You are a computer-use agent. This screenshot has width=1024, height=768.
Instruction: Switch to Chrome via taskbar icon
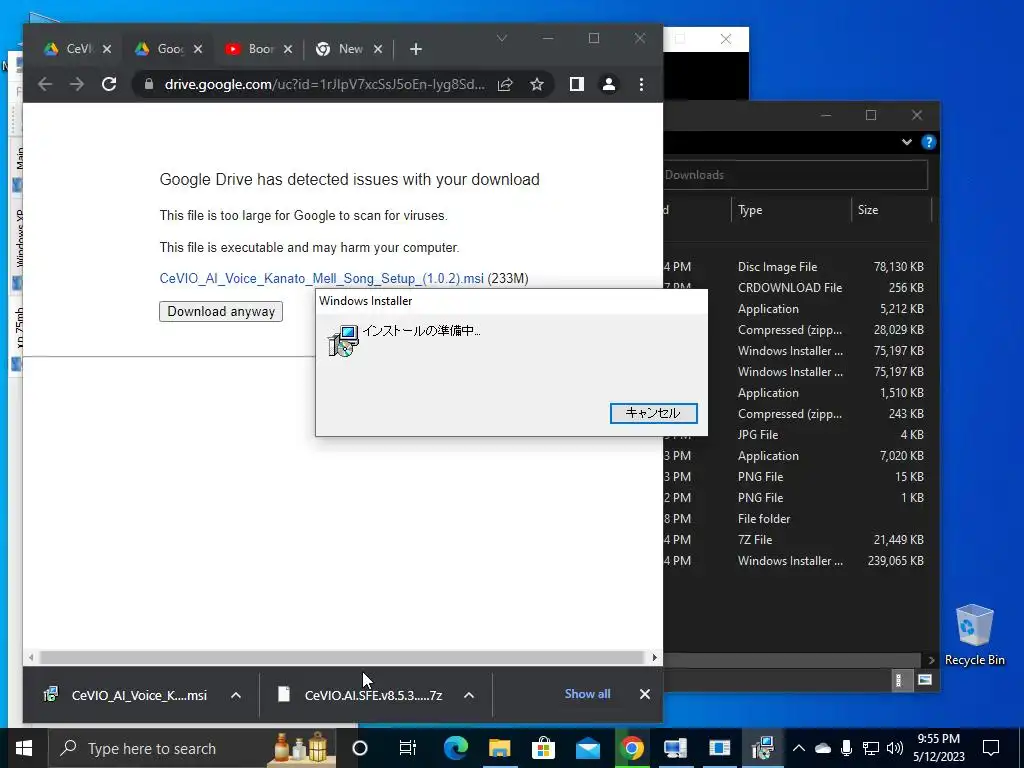pyautogui.click(x=632, y=748)
